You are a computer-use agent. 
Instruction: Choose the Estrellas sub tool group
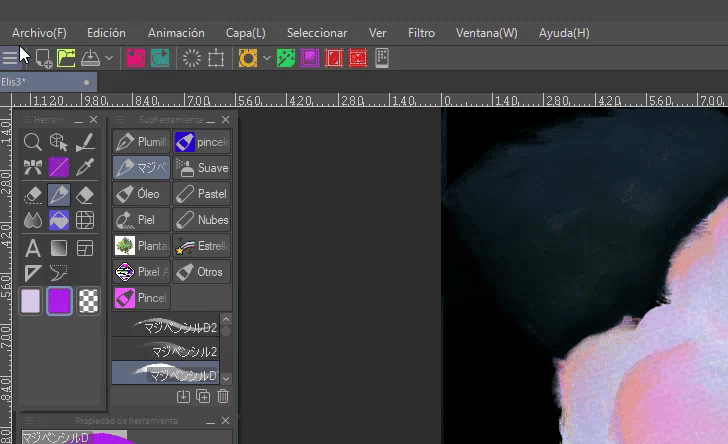click(202, 246)
